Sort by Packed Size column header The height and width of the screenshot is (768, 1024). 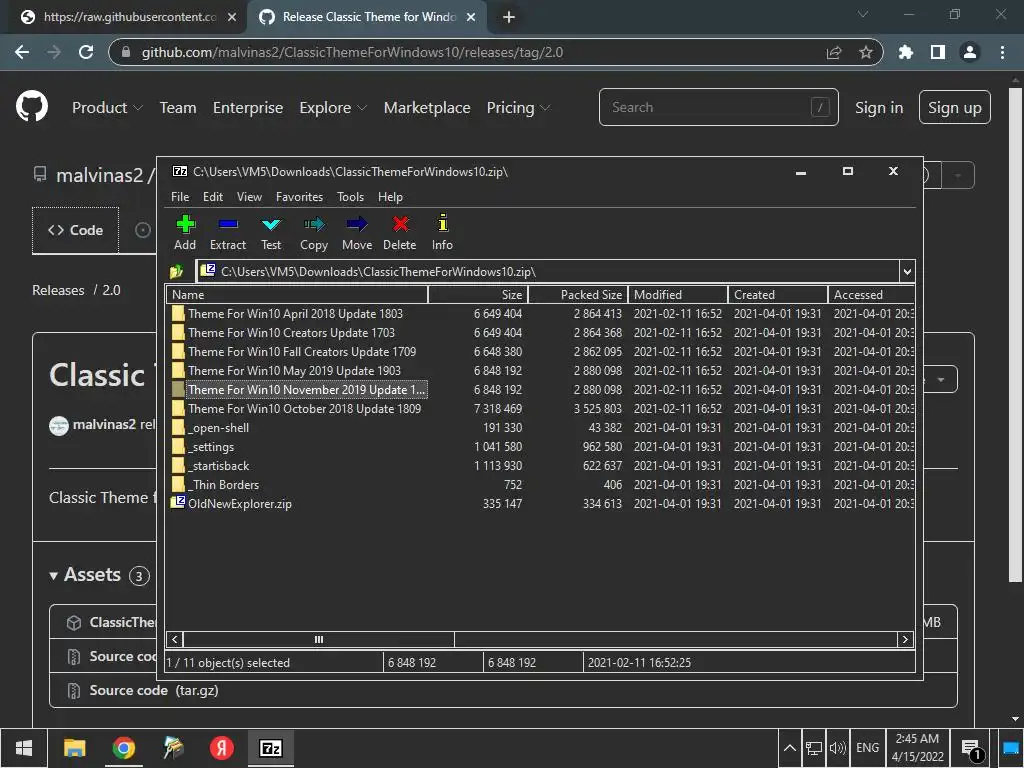578,295
